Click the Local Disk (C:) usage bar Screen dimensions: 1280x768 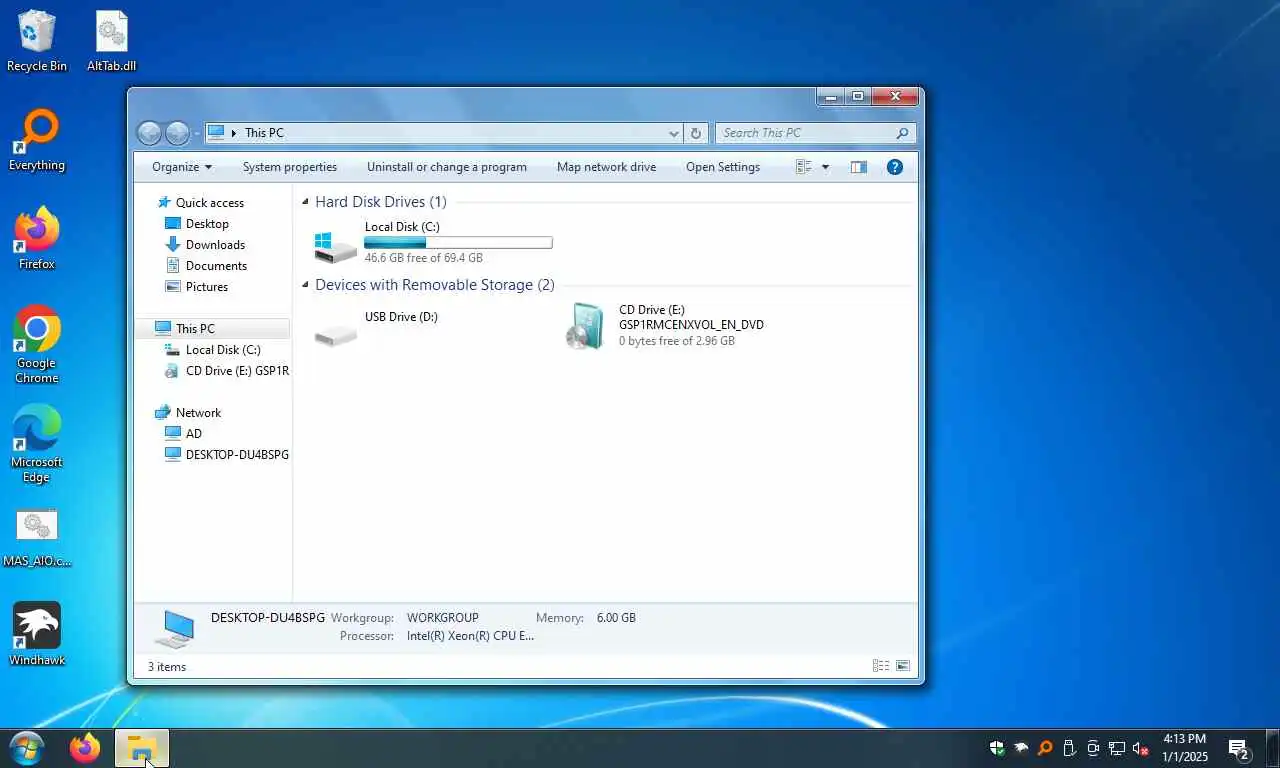click(x=458, y=243)
